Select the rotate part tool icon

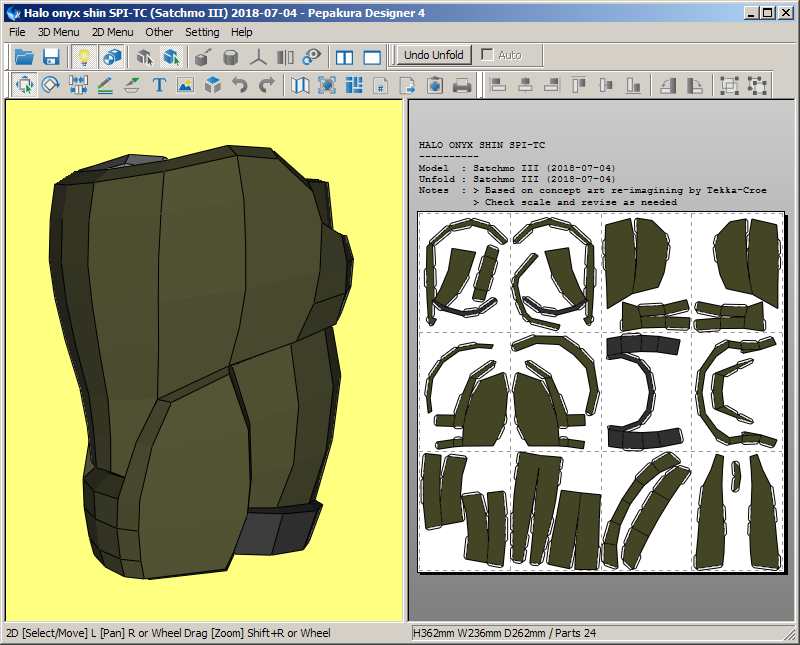pyautogui.click(x=51, y=85)
